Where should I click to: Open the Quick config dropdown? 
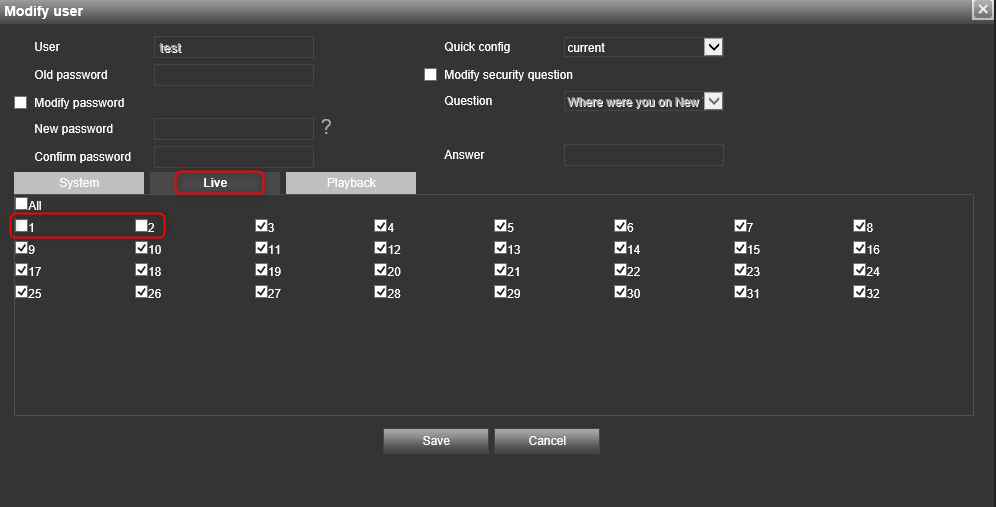click(713, 47)
